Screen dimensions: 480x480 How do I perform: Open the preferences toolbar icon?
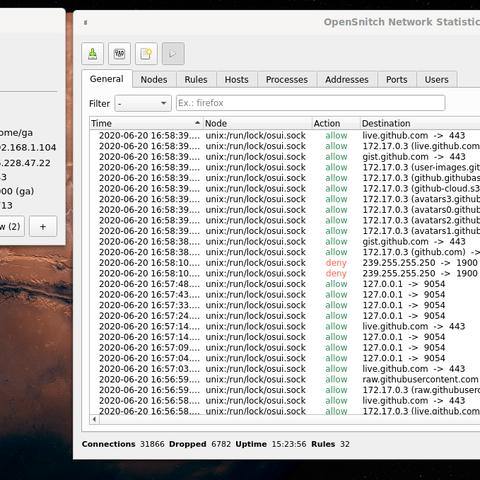pyautogui.click(x=119, y=53)
